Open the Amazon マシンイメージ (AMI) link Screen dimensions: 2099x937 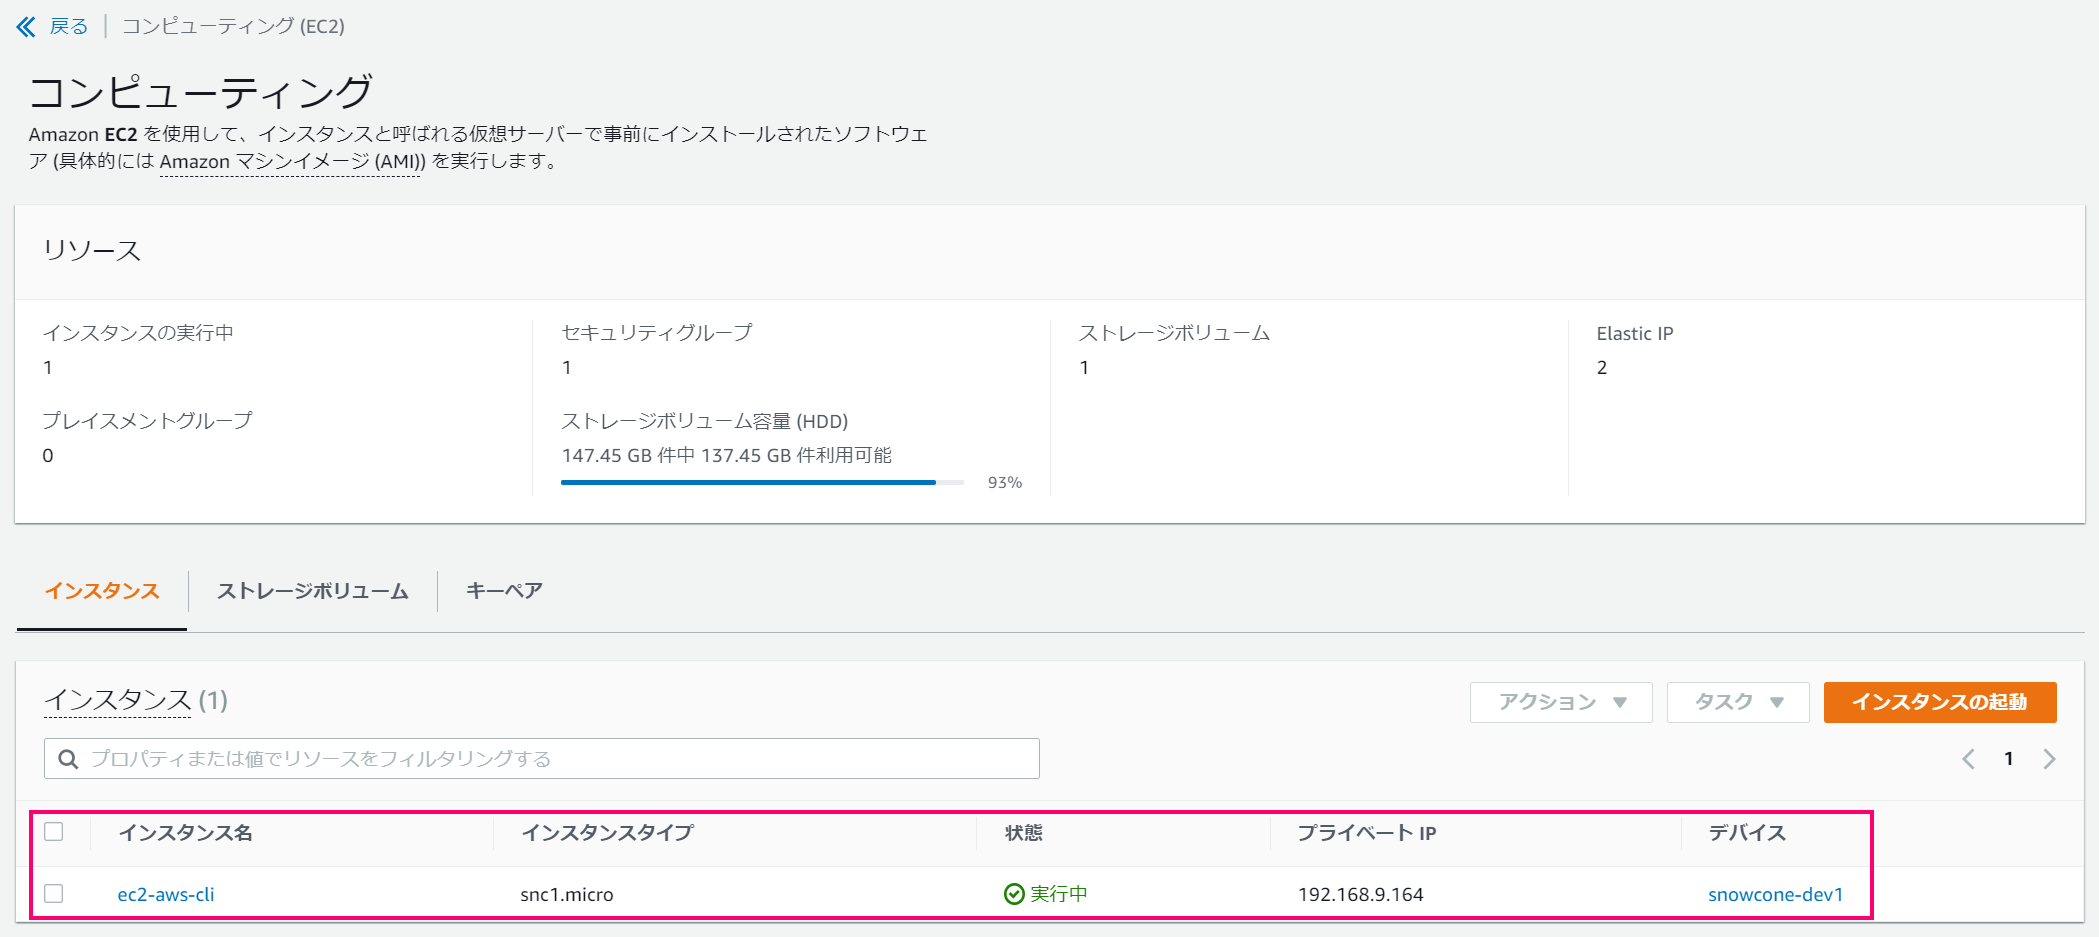click(288, 160)
